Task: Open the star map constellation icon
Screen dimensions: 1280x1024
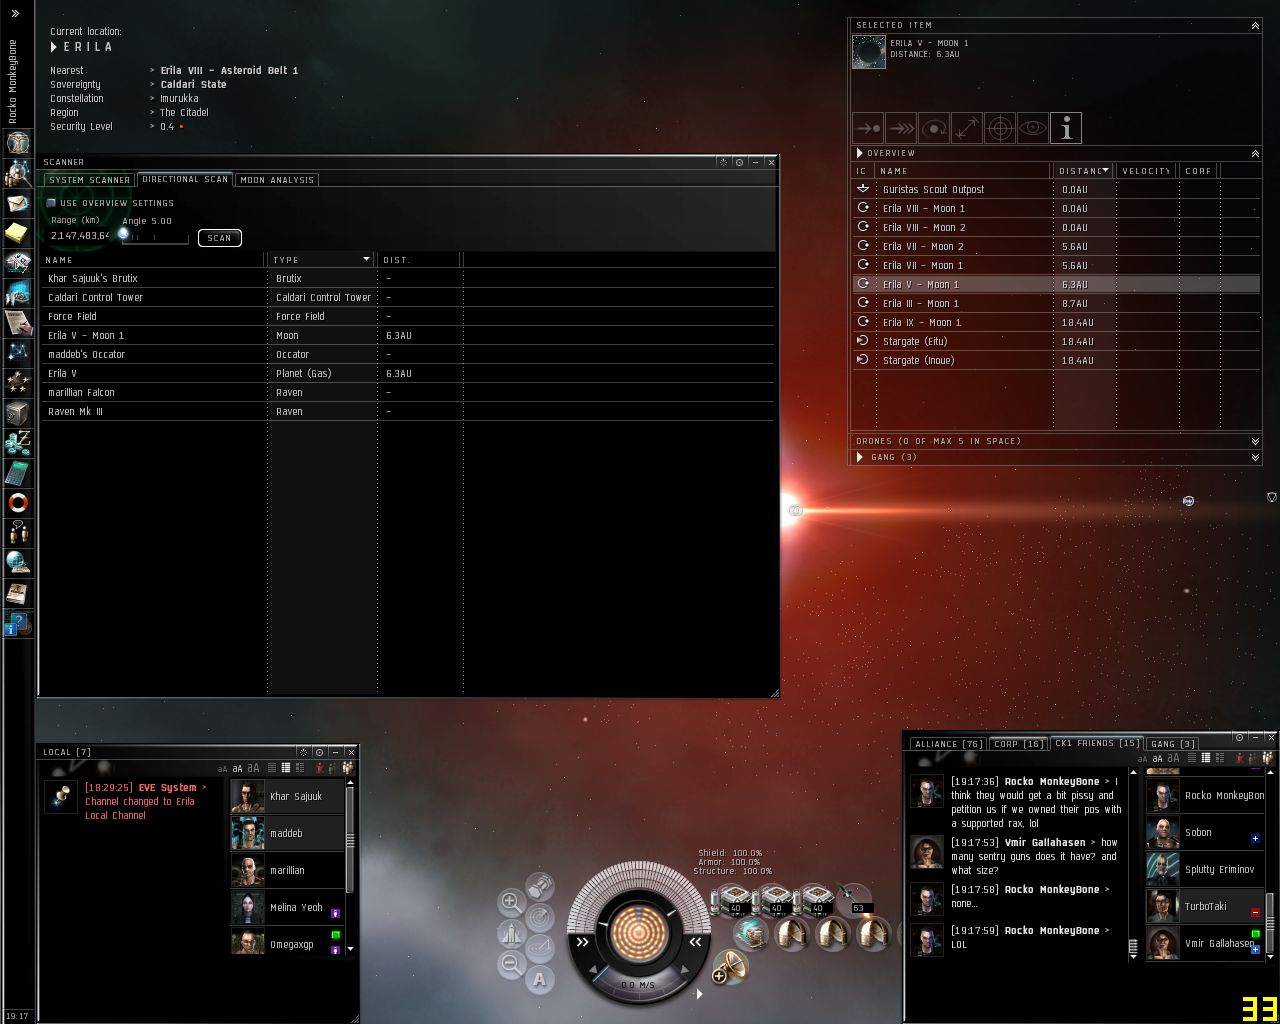Action: tap(18, 352)
